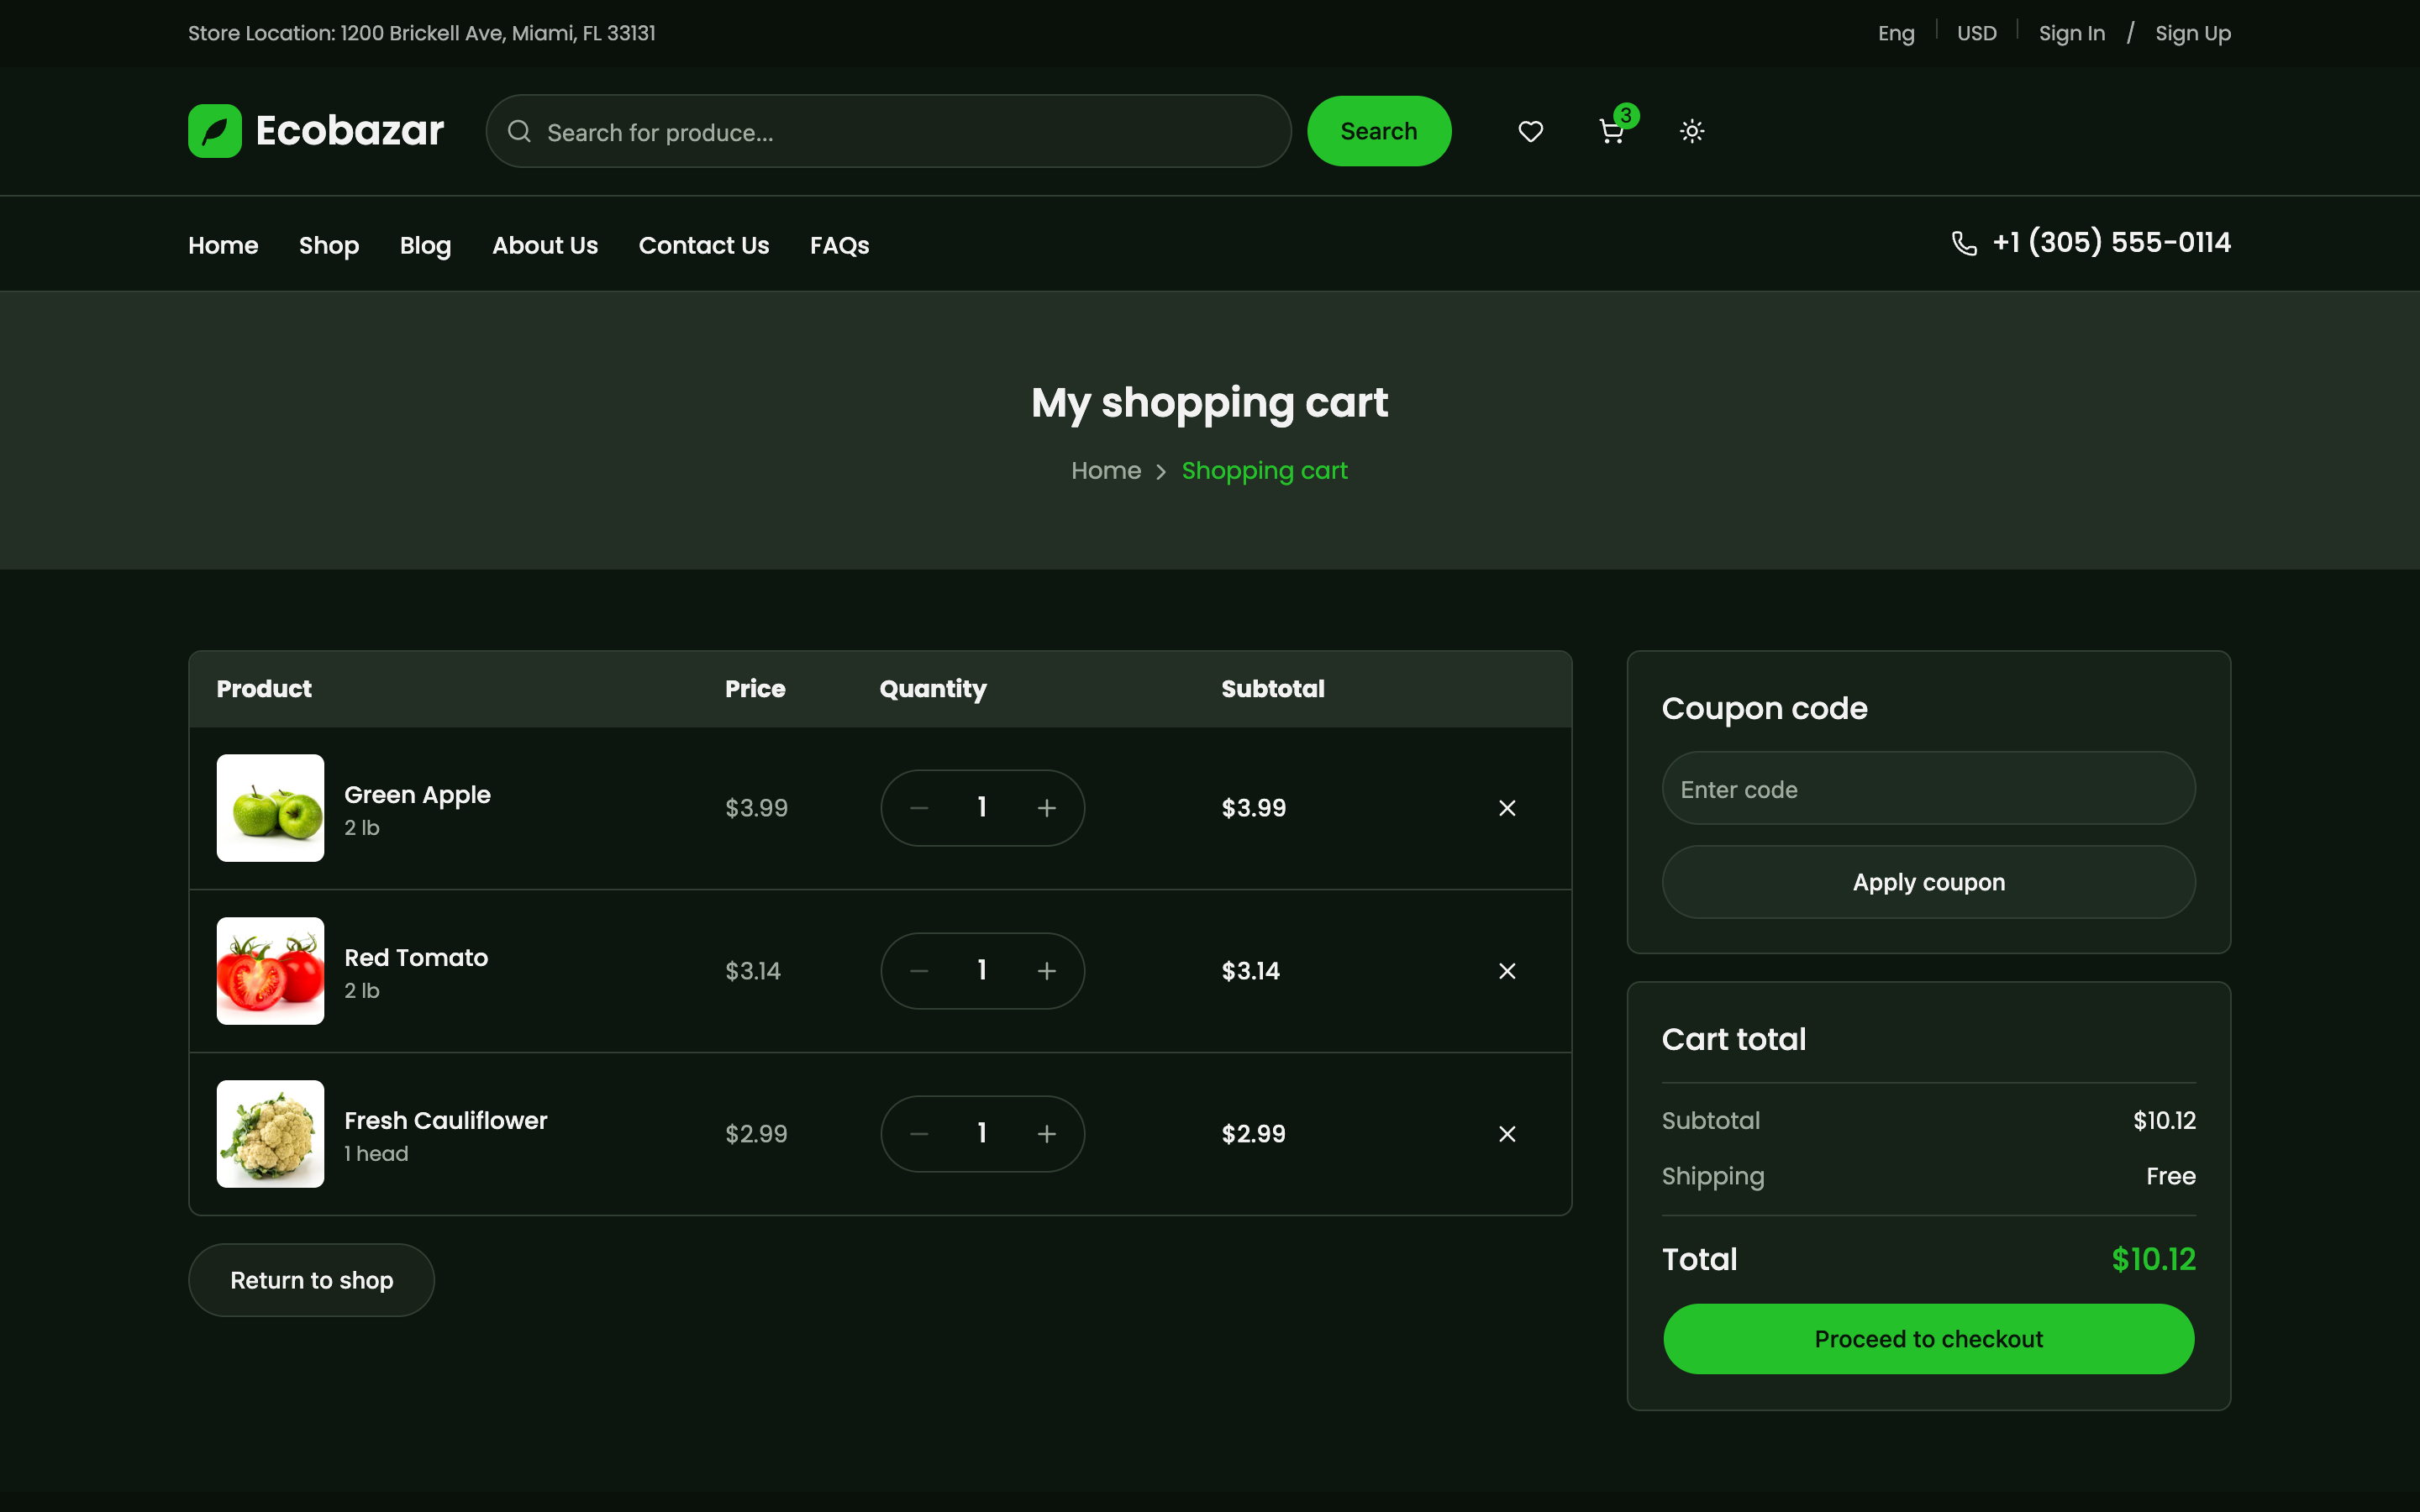The height and width of the screenshot is (1512, 2420).
Task: Increase Red Tomato quantity
Action: (x=1046, y=971)
